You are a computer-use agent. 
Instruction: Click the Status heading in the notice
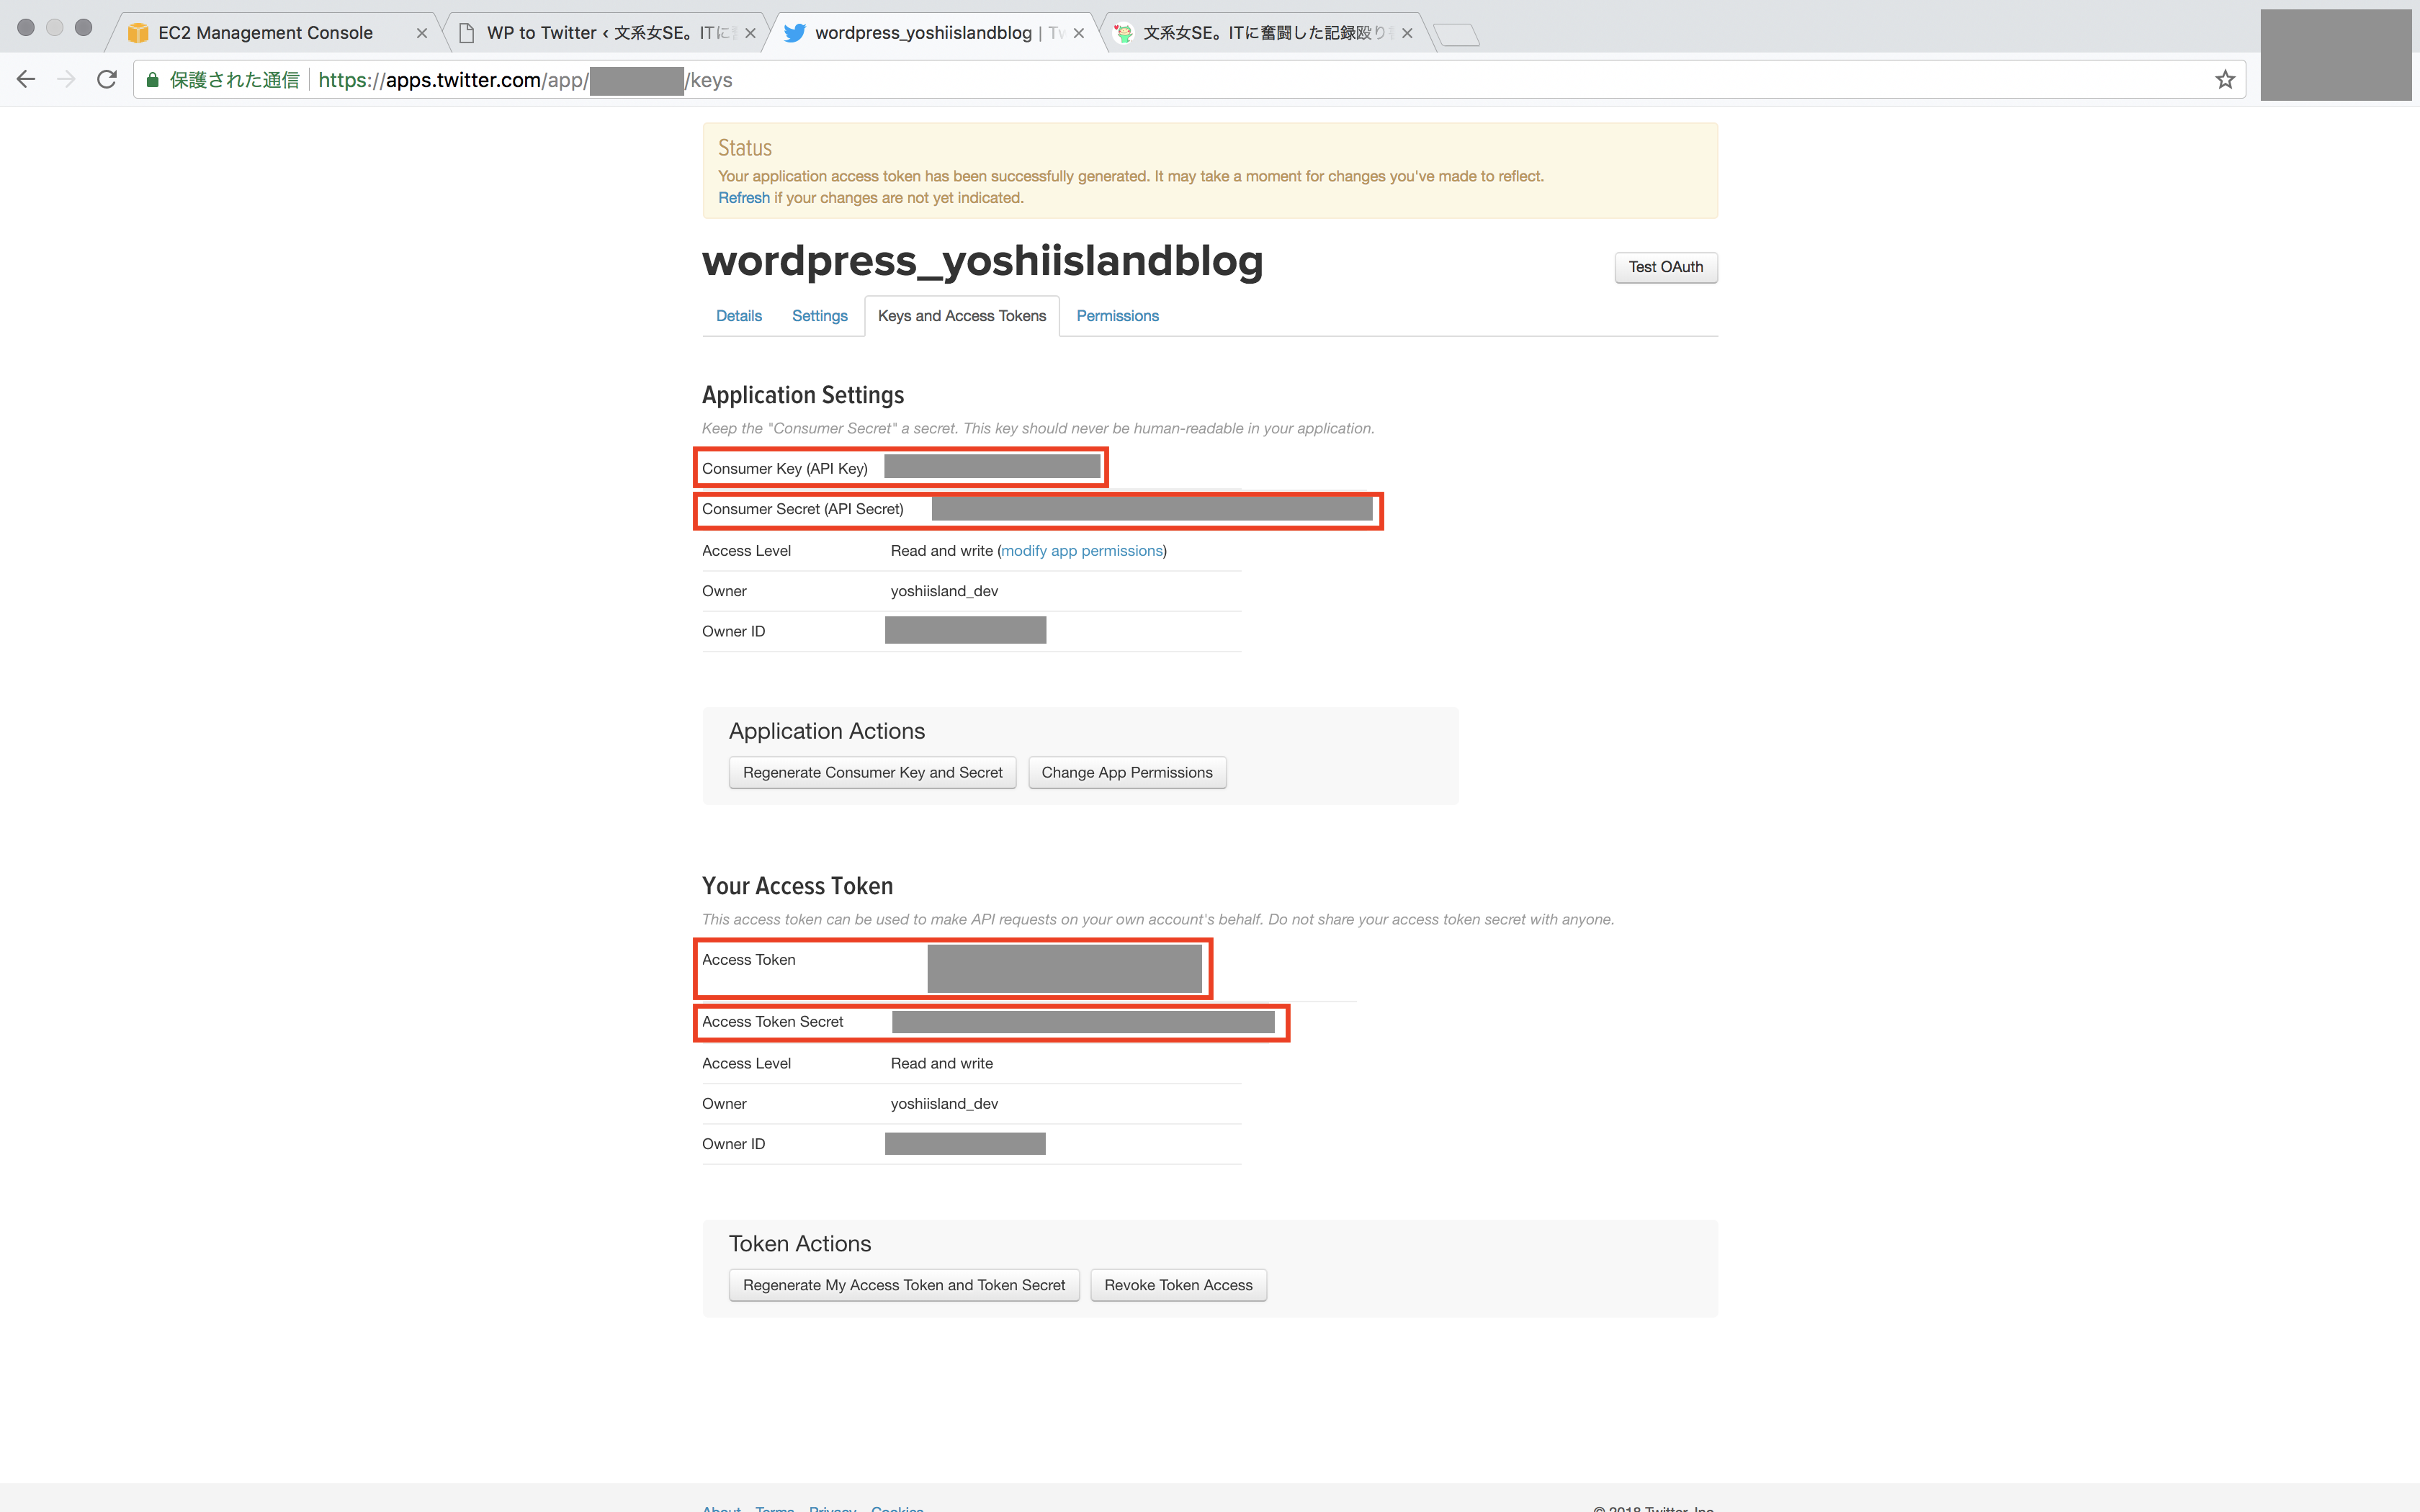click(x=745, y=148)
